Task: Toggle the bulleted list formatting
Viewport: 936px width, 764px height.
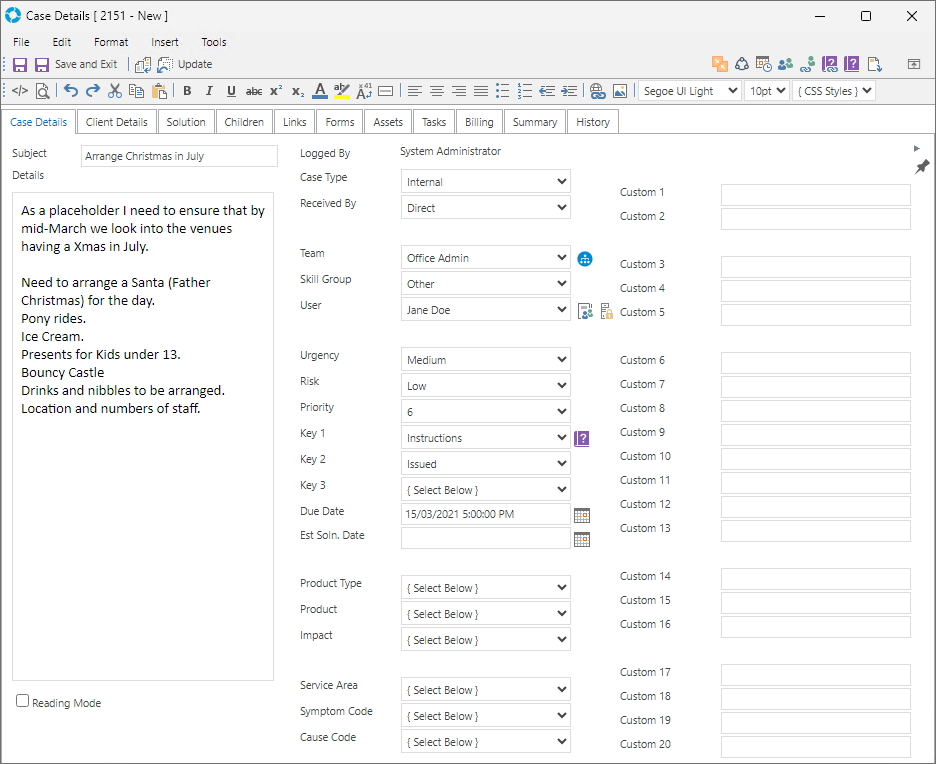Action: click(x=503, y=91)
